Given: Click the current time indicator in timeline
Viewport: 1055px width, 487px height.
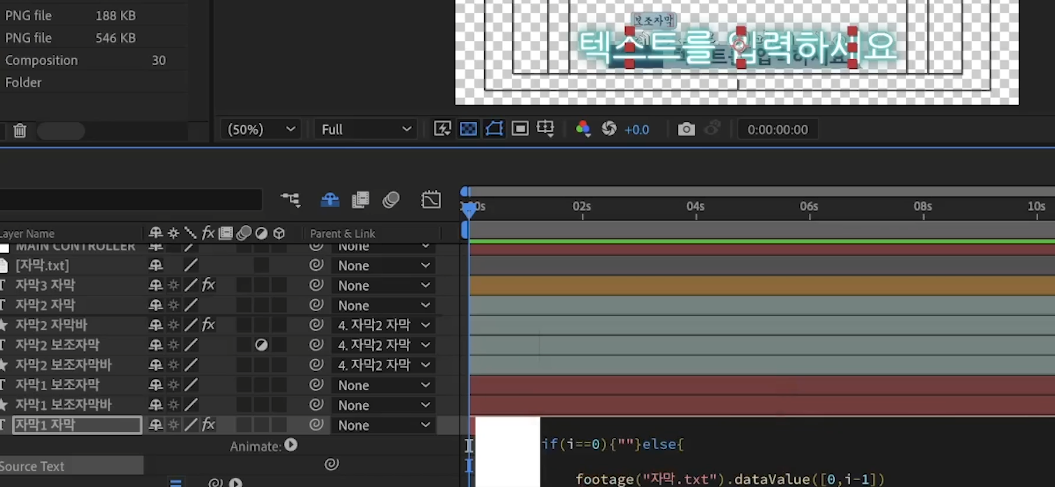Looking at the screenshot, I should point(470,209).
